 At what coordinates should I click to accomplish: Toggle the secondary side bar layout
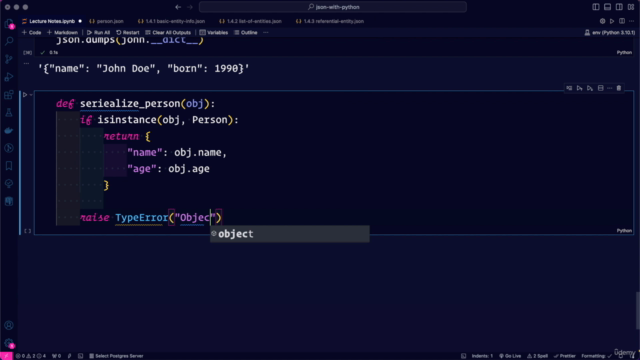point(619,7)
